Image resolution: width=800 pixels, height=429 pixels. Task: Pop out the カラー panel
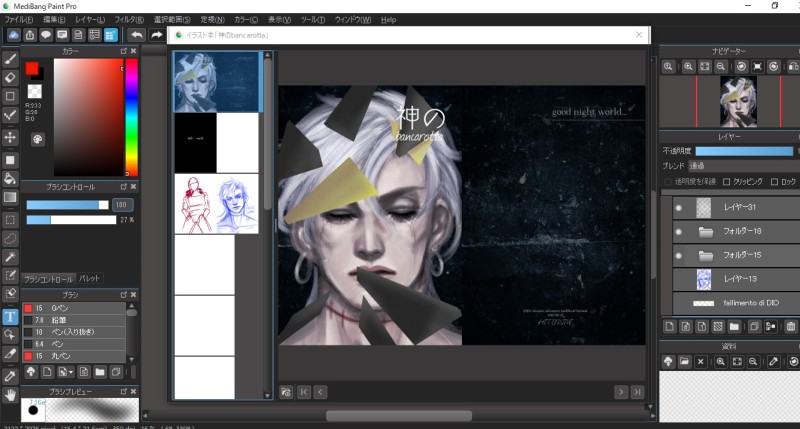(x=123, y=51)
